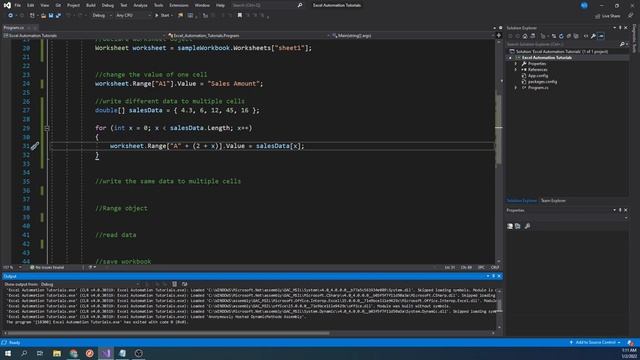640x360 pixels.
Task: Open the Debug menu
Action: (108, 5)
